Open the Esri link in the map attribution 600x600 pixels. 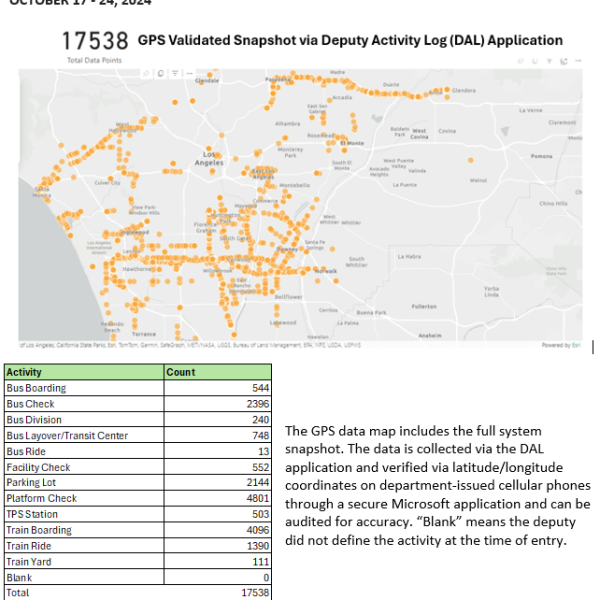[x=577, y=345]
